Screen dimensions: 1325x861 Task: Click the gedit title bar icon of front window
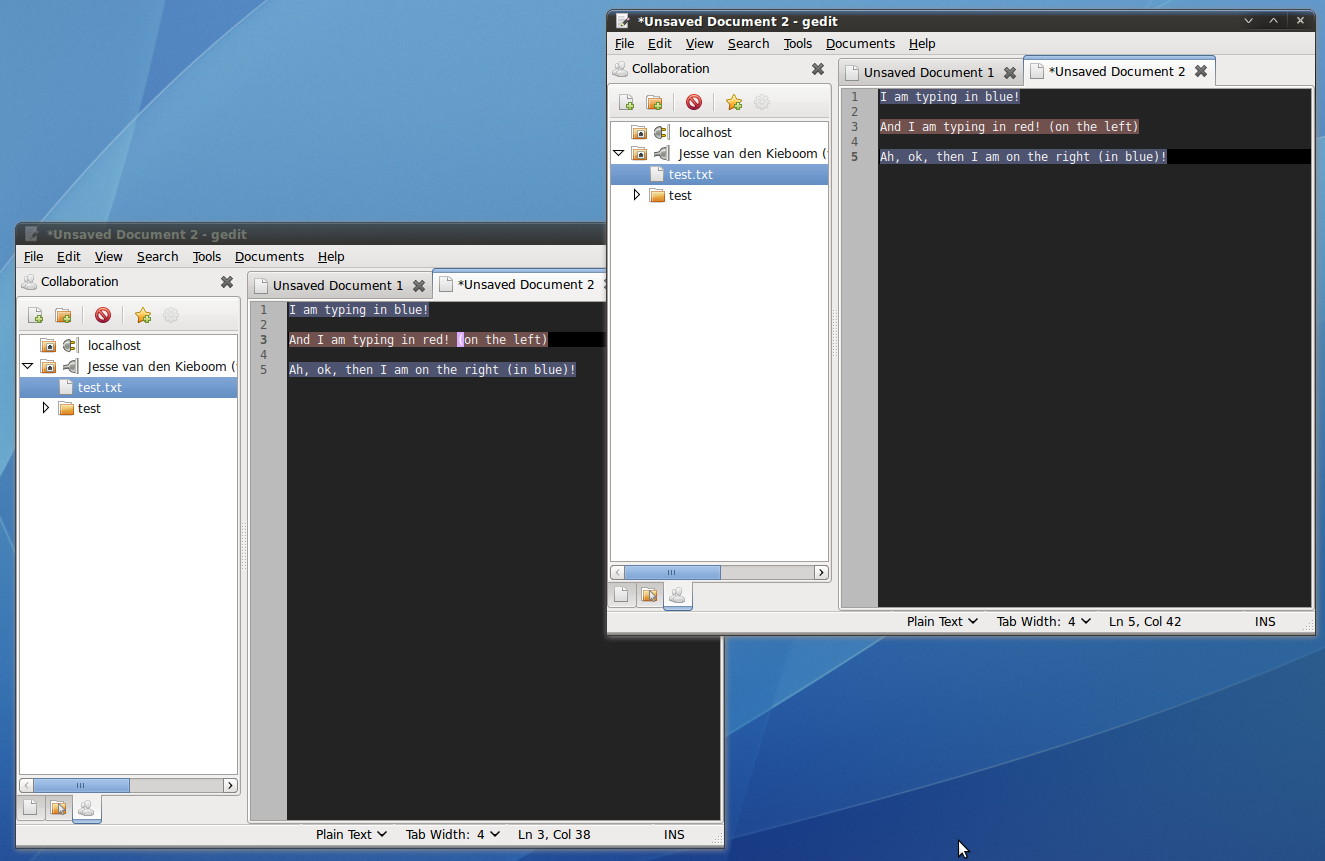(622, 21)
